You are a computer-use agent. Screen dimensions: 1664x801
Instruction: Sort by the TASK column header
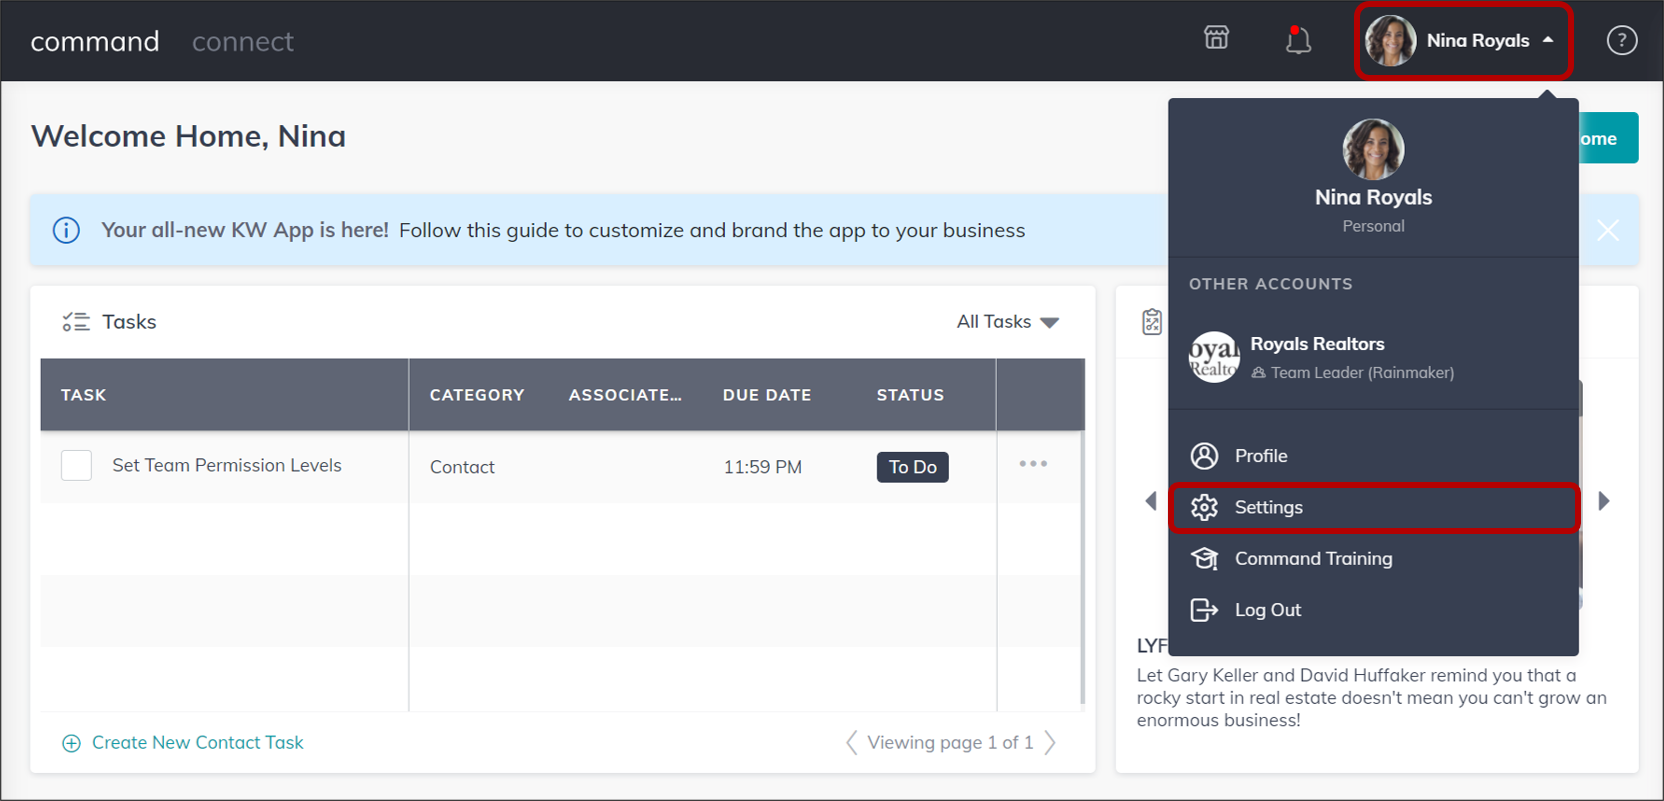coord(84,395)
